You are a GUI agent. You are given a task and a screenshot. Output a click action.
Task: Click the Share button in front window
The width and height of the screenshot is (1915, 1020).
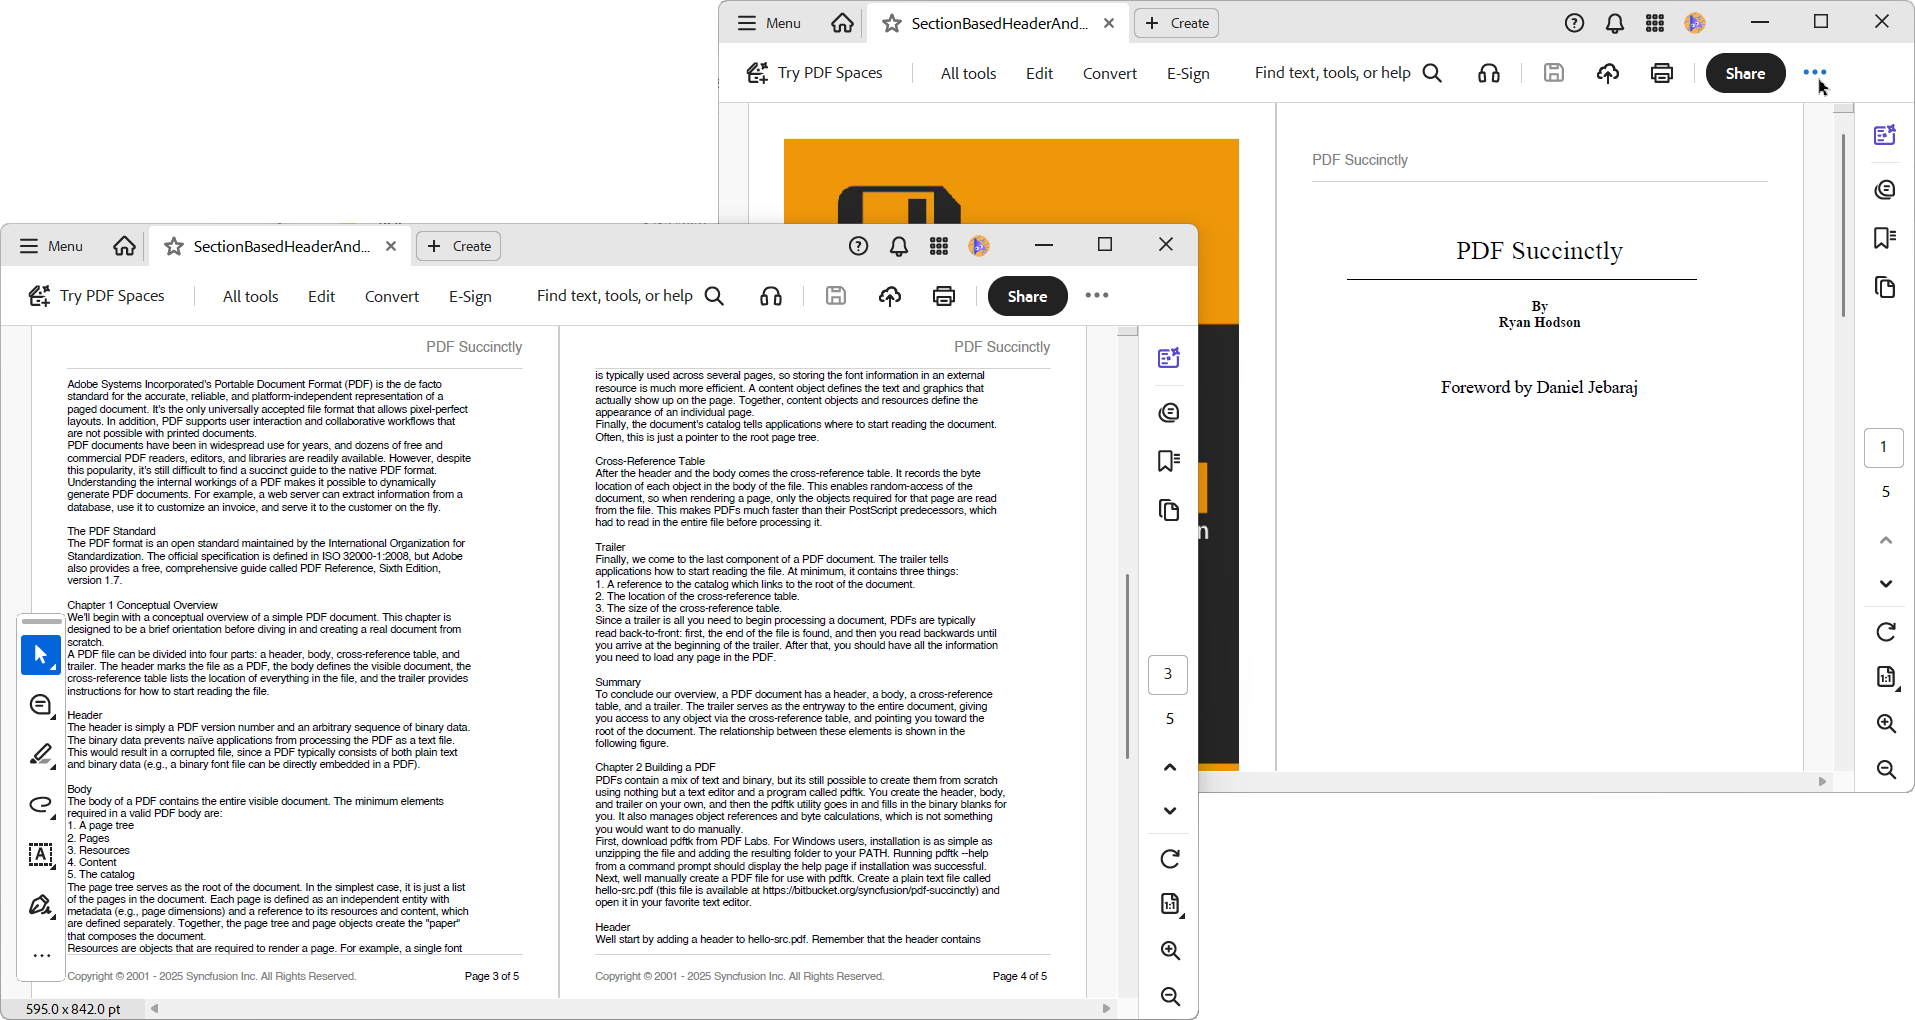1027,296
